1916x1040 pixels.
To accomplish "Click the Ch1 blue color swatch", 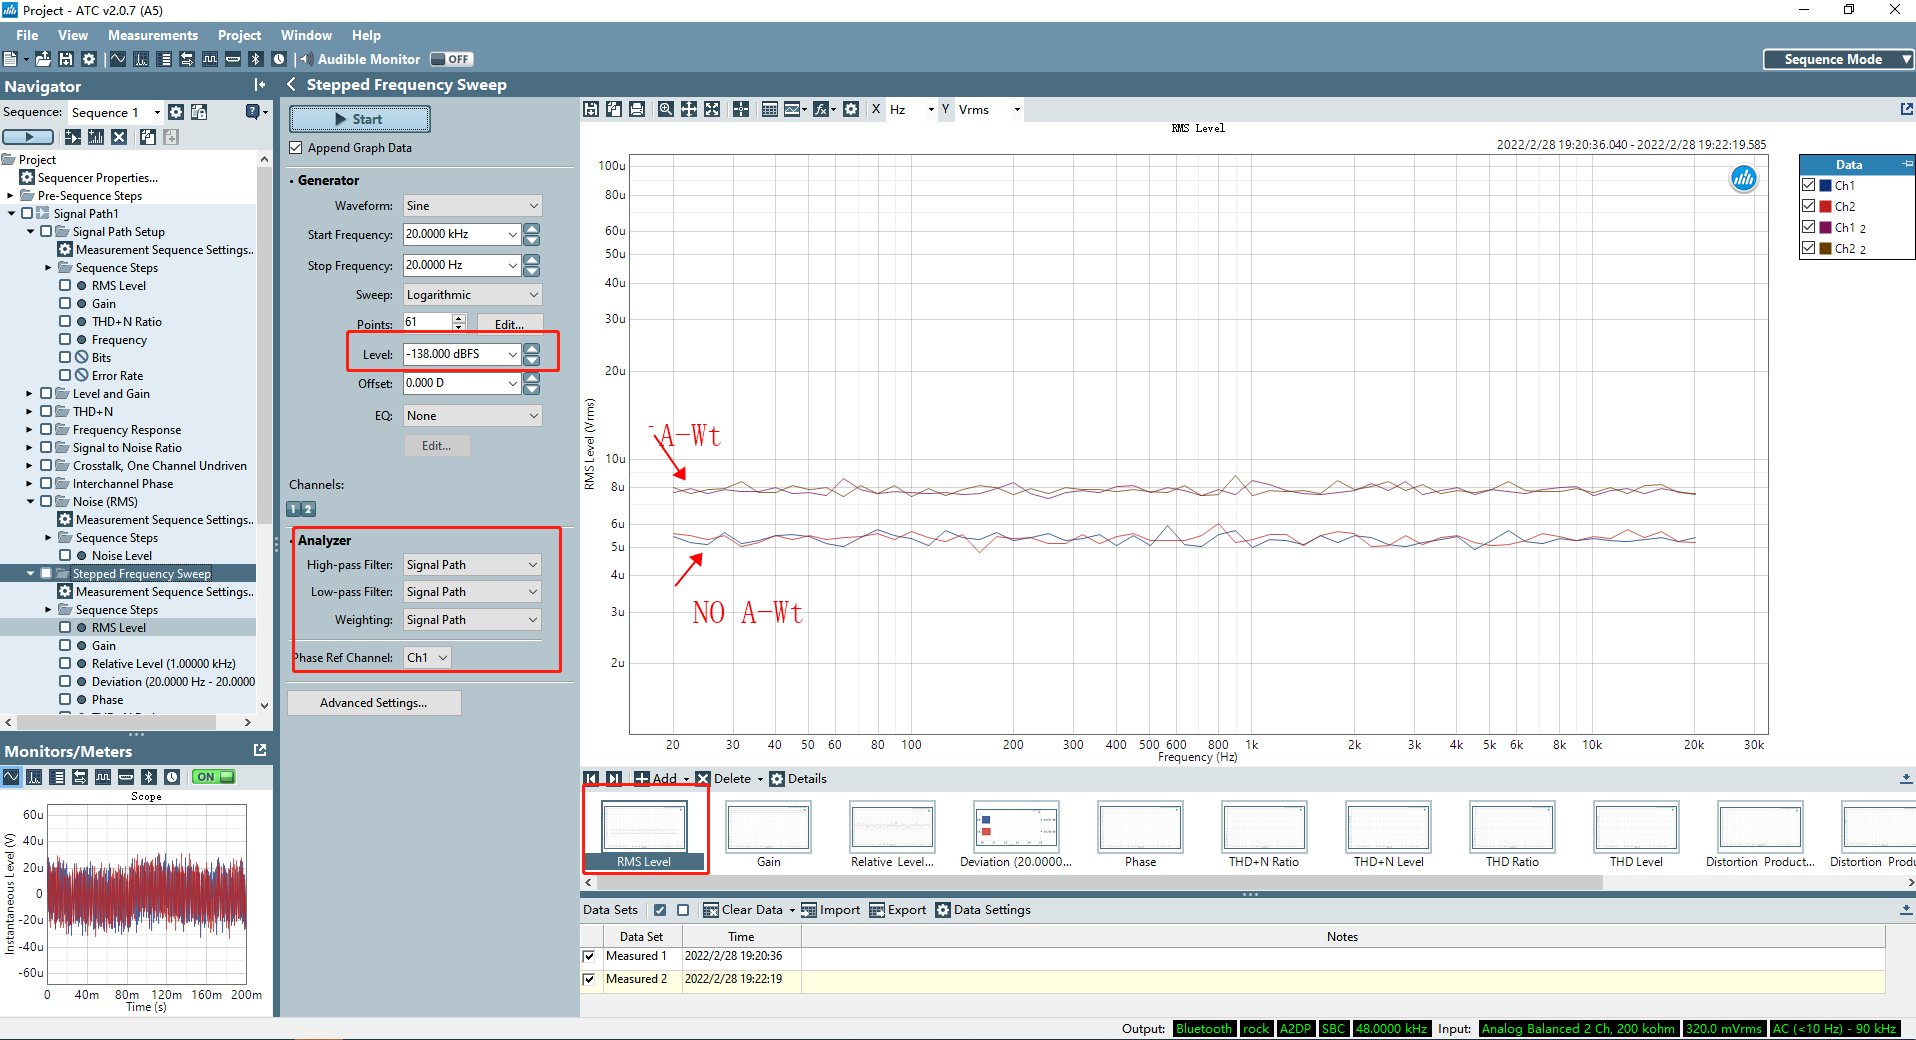I will click(1825, 186).
